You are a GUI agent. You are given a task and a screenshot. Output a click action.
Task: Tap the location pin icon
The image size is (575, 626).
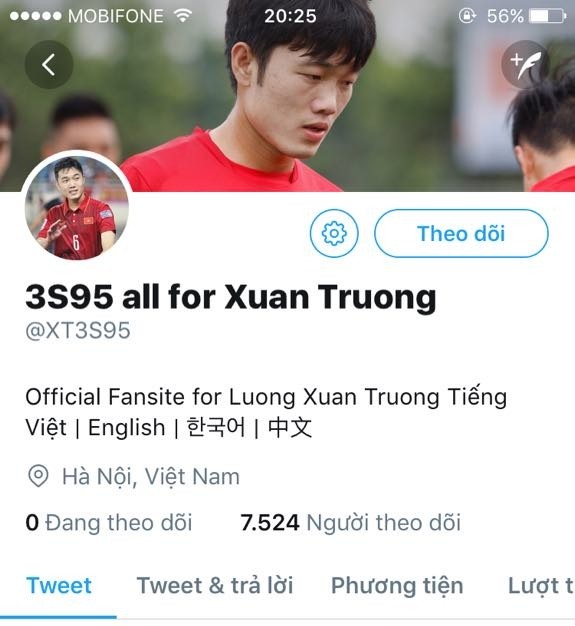38,476
